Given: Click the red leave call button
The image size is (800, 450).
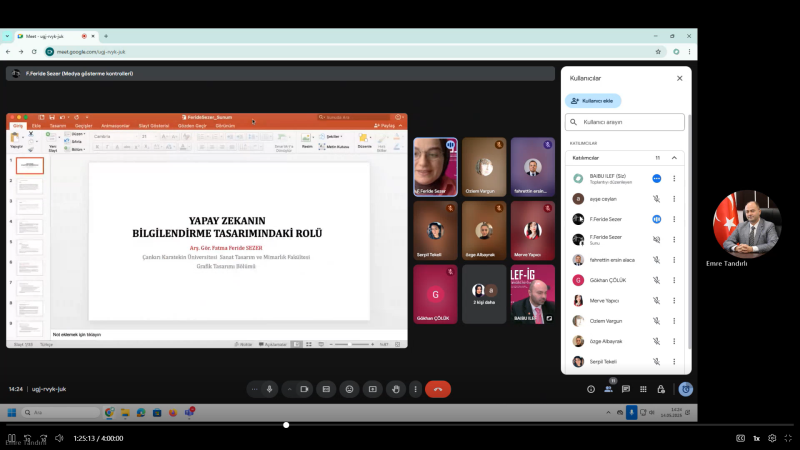Looking at the screenshot, I should click(x=437, y=389).
